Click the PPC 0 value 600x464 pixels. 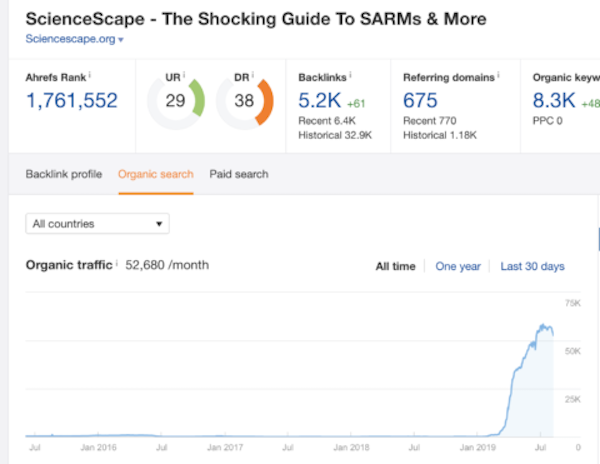[547, 121]
